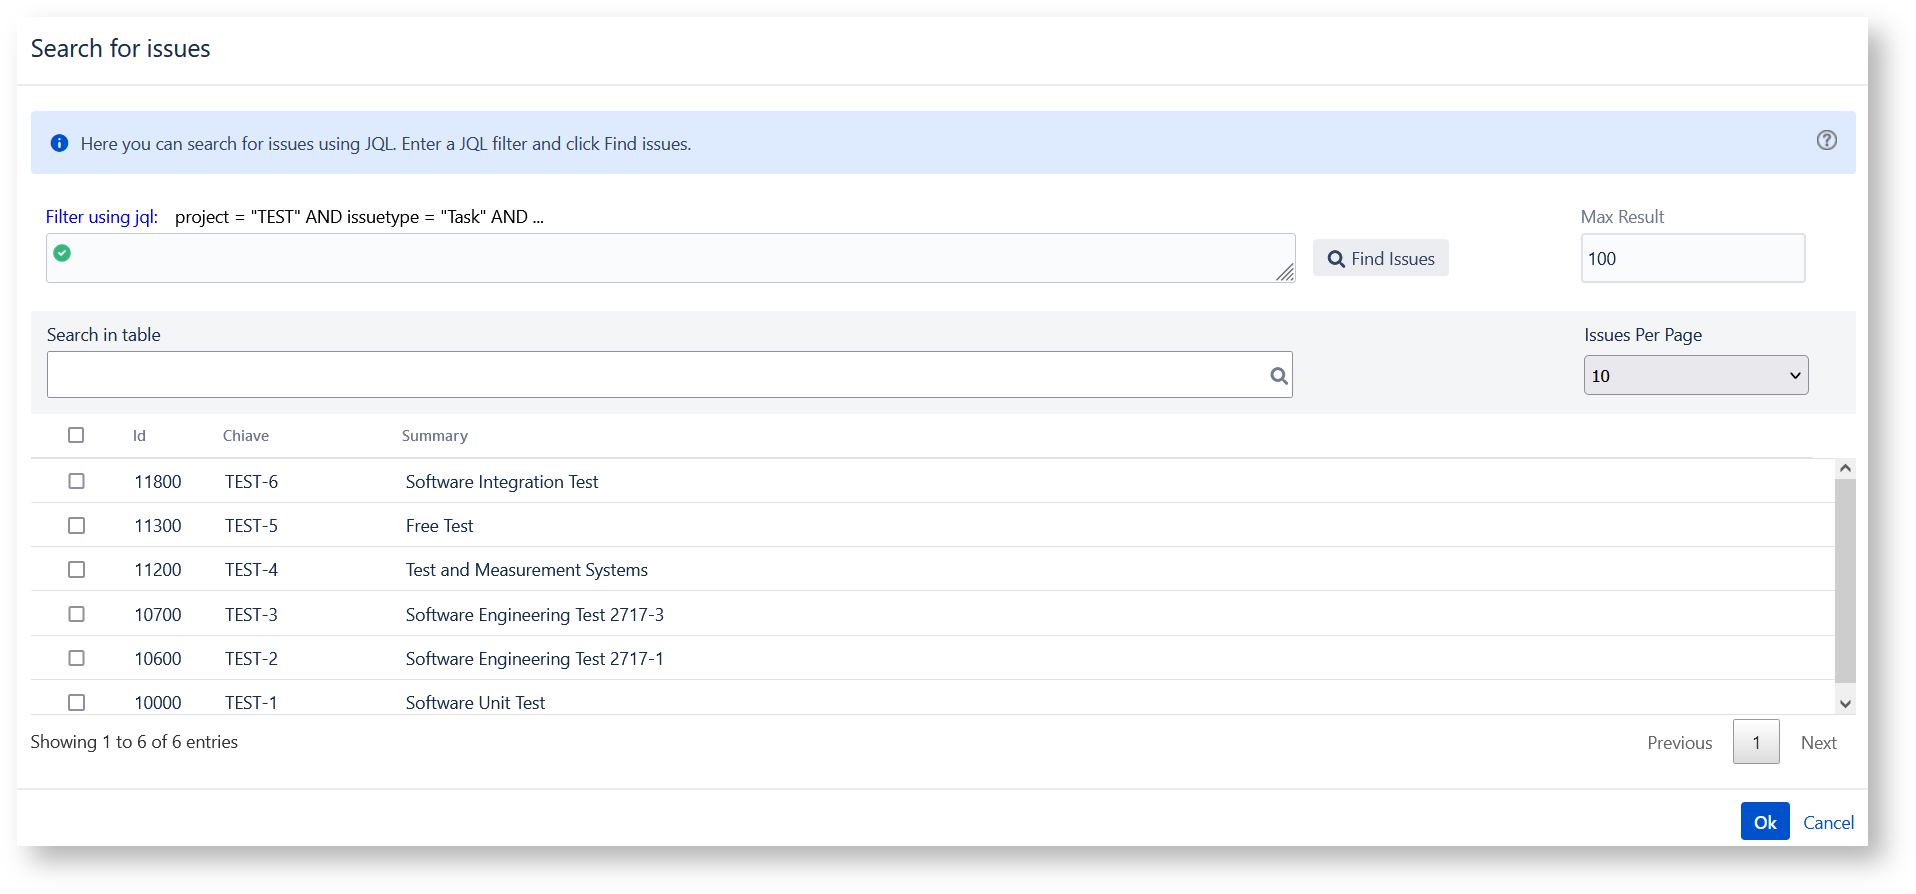Screen dimensions: 1916x894
Task: Tick the select-all checkbox in table header
Action: (76, 435)
